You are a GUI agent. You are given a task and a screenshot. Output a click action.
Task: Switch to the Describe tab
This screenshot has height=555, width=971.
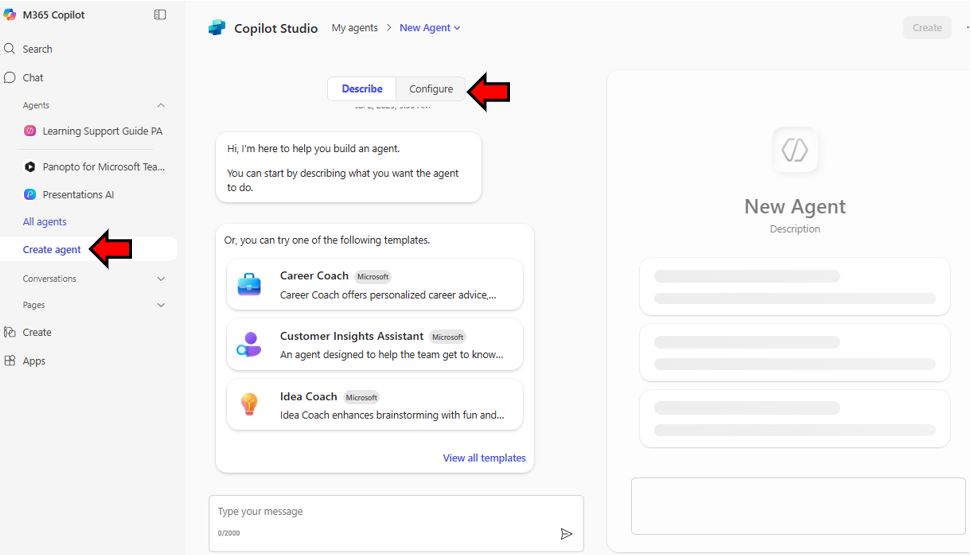[x=362, y=89]
